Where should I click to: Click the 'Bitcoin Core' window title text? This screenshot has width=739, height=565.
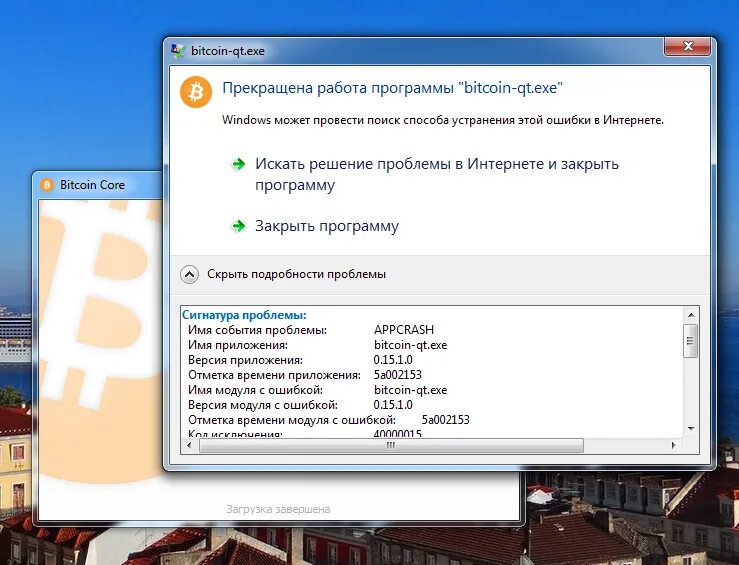point(92,185)
